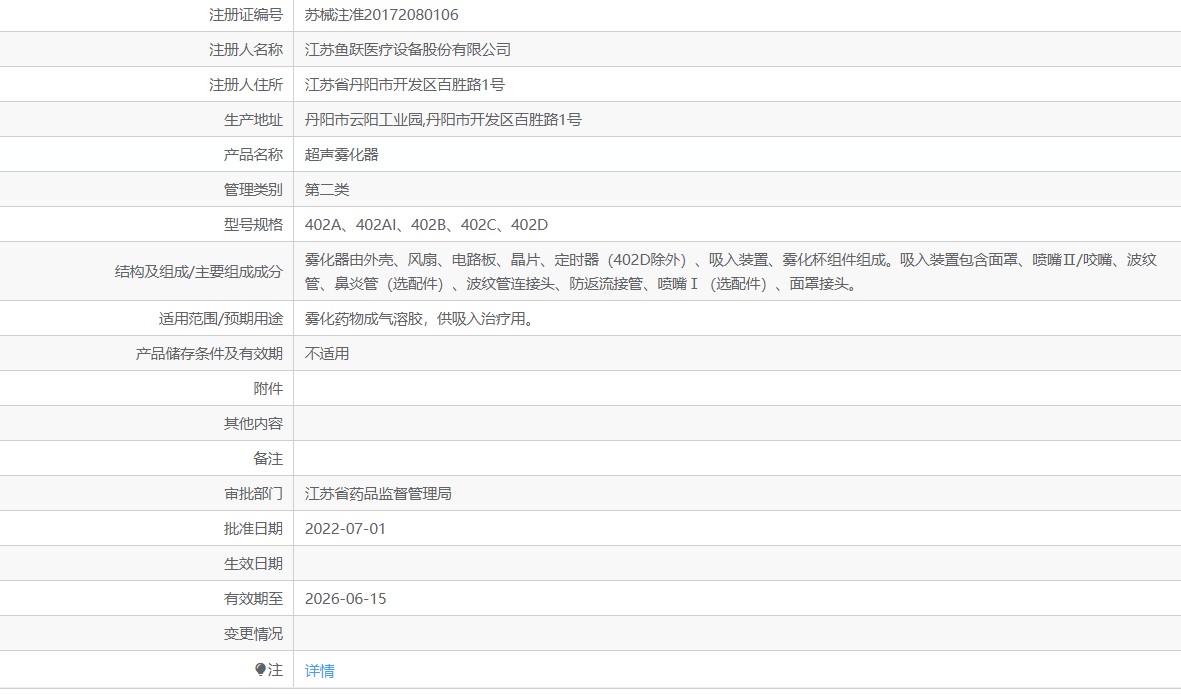1181x694 pixels.
Task: Click approval date 2022-07-01
Action: [x=345, y=529]
